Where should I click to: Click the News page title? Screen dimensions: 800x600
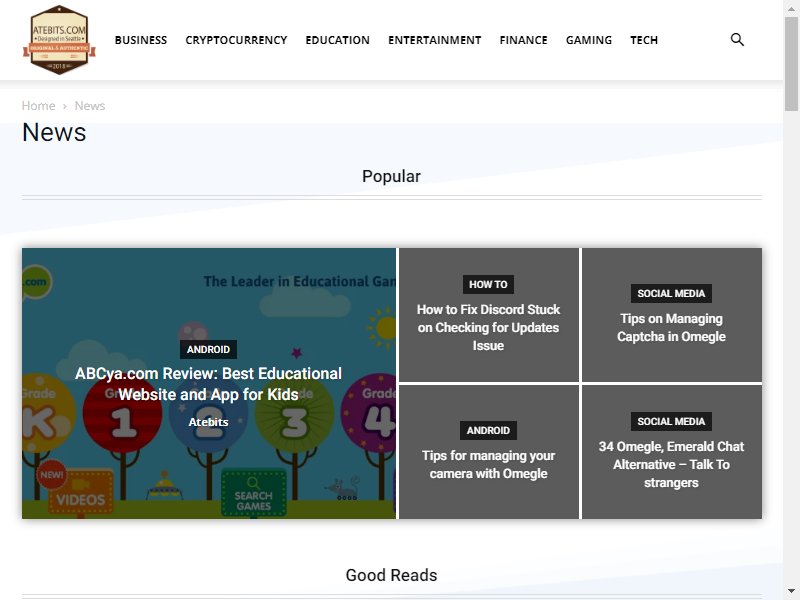pos(54,132)
